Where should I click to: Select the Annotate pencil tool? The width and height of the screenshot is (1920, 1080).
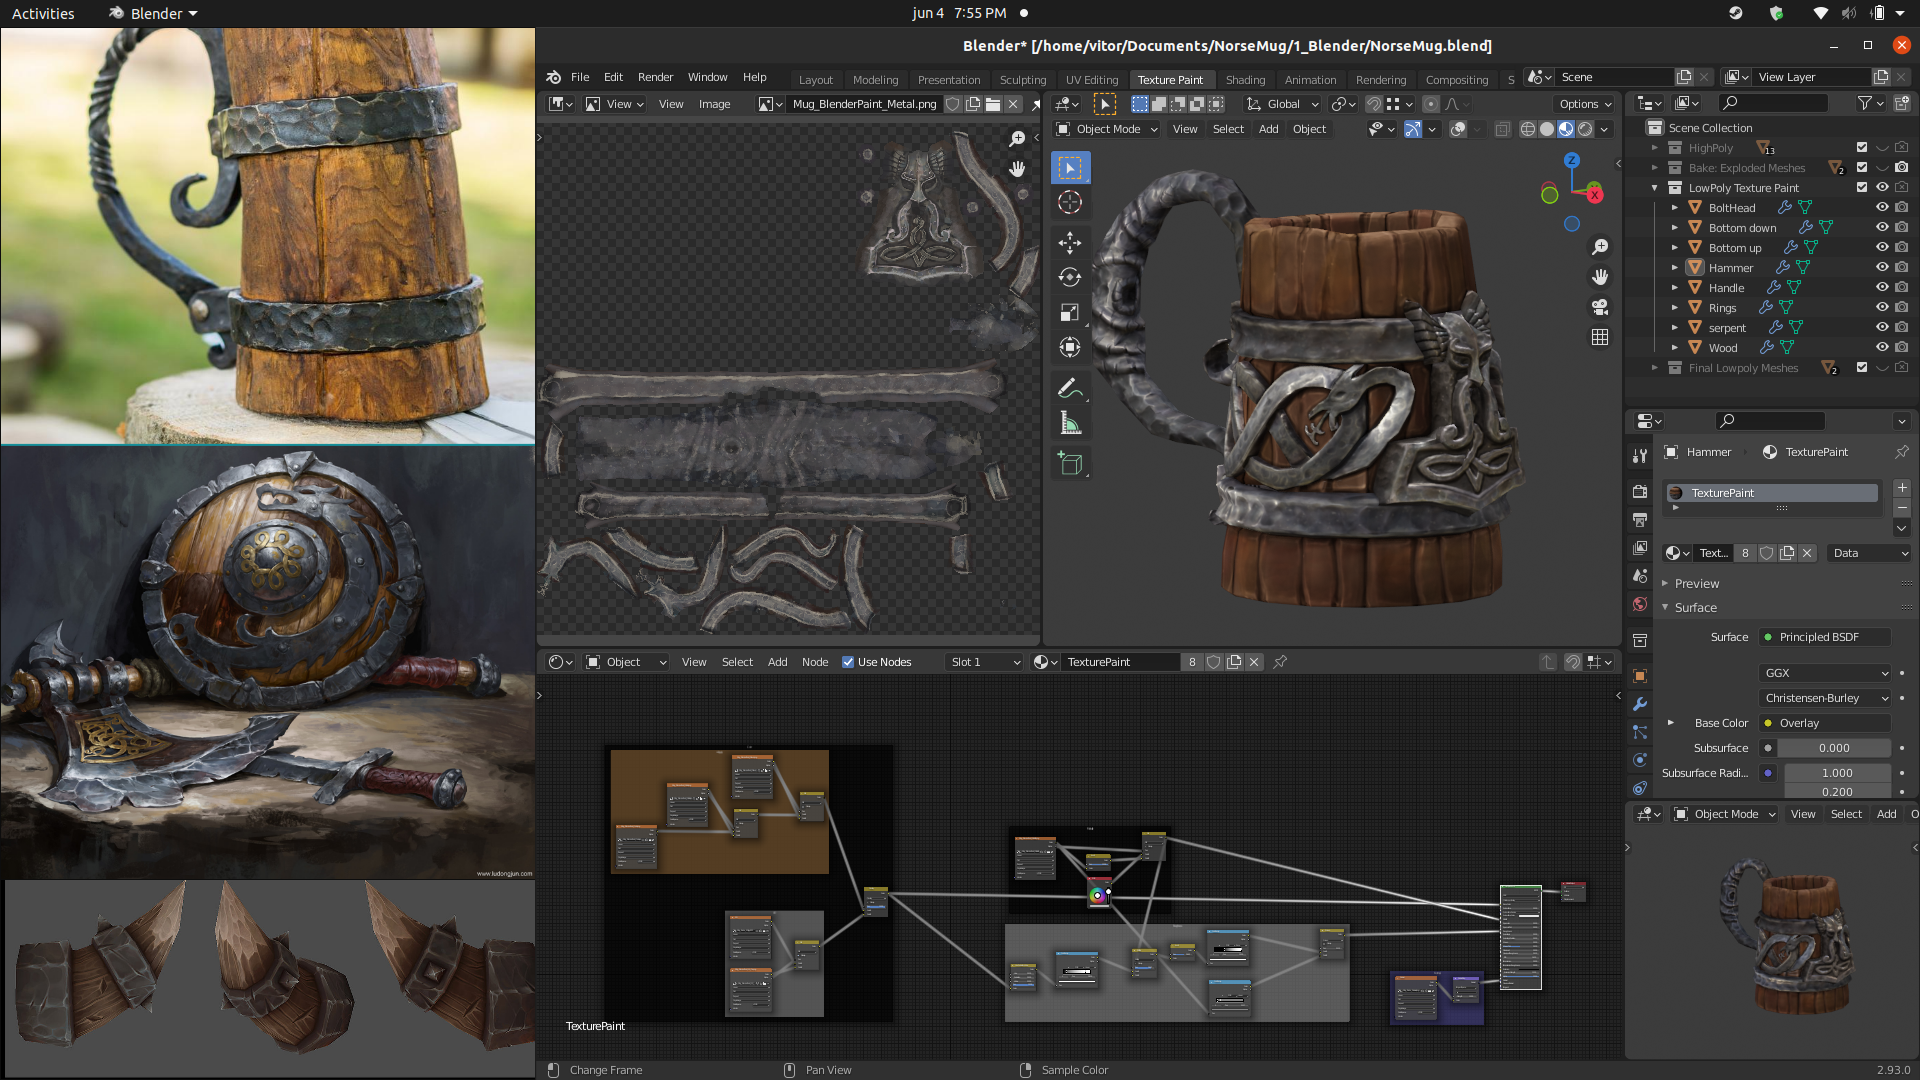click(x=1068, y=388)
